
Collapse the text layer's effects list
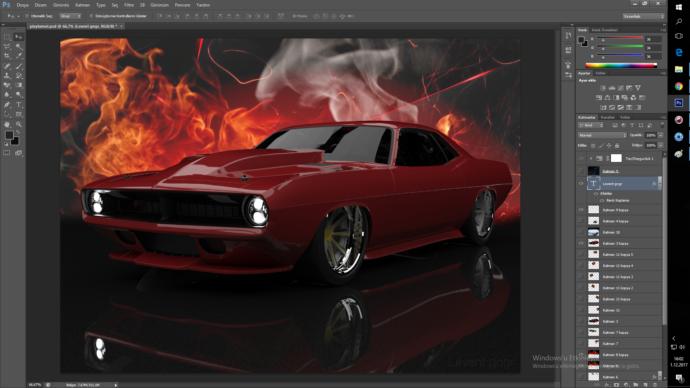click(x=659, y=183)
